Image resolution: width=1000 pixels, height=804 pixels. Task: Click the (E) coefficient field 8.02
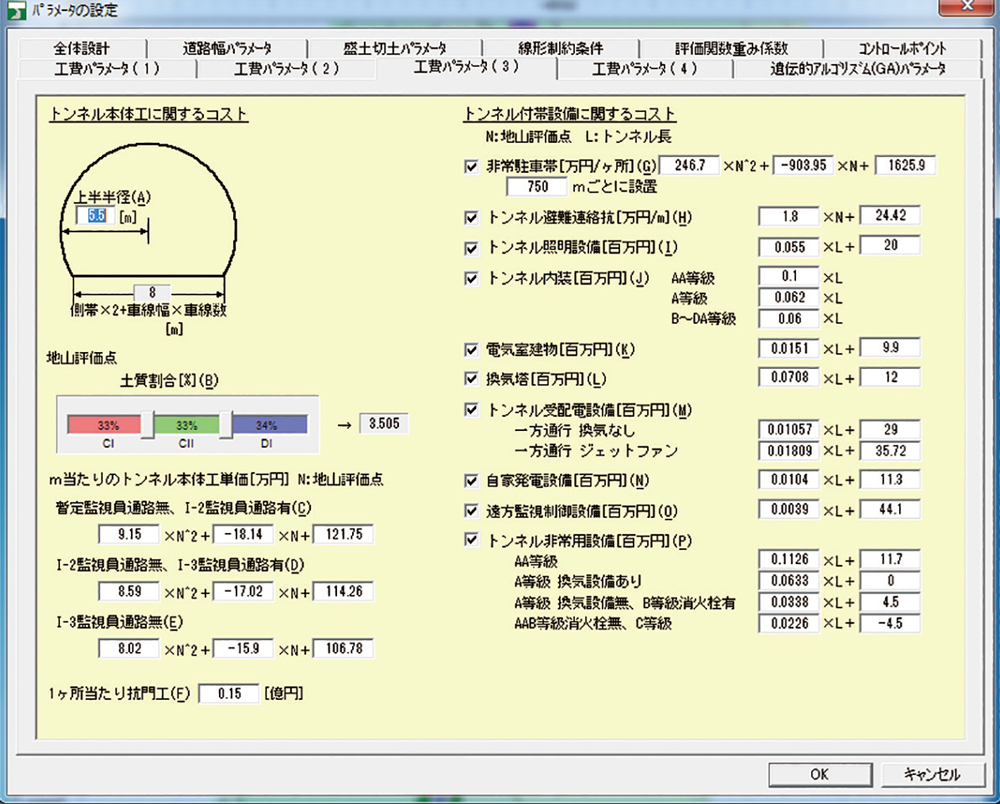point(129,648)
